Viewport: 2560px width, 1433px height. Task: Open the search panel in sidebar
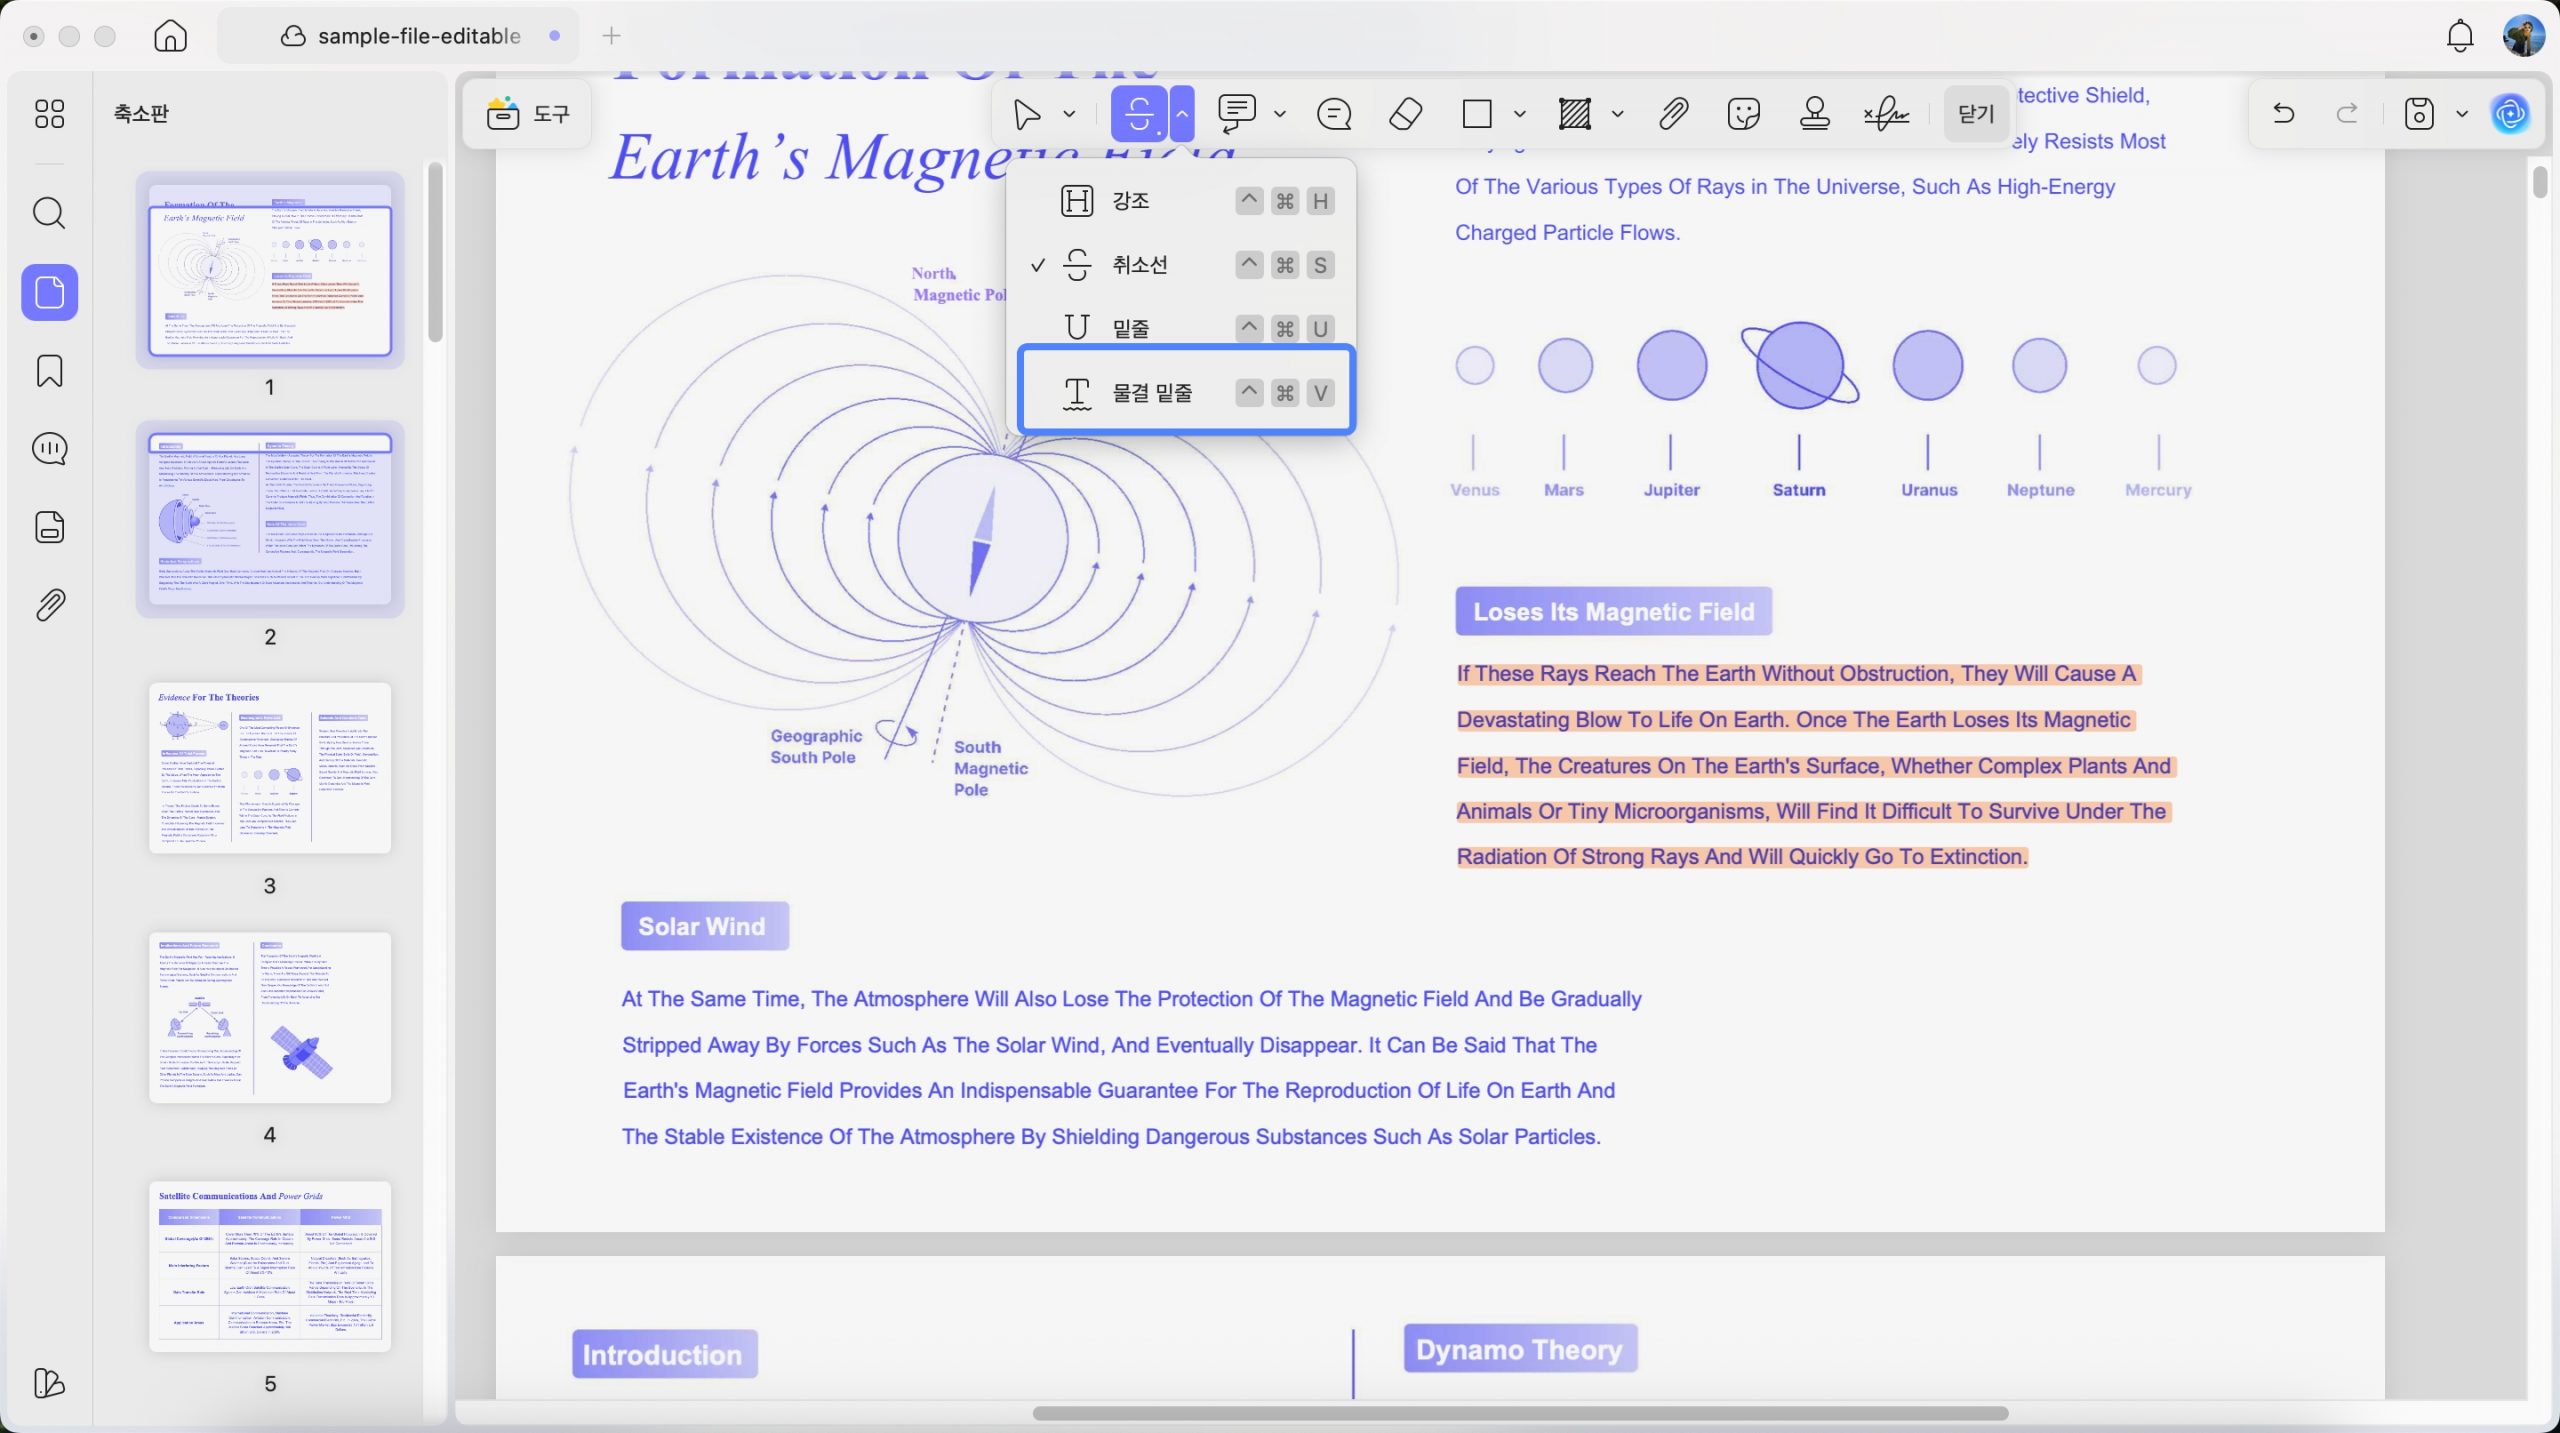49,213
